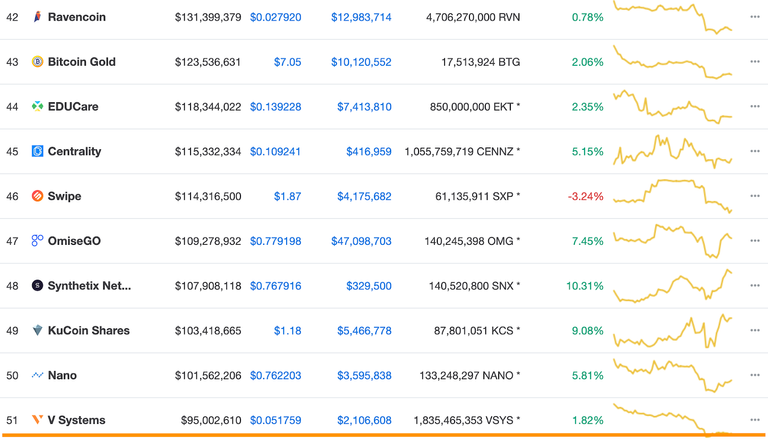768x441 pixels.
Task: Select Synthetix change value 10.31%
Action: tap(585, 286)
